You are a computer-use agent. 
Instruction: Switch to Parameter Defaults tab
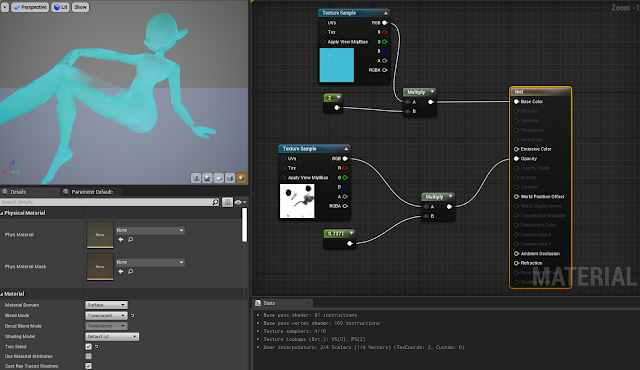tap(92, 192)
